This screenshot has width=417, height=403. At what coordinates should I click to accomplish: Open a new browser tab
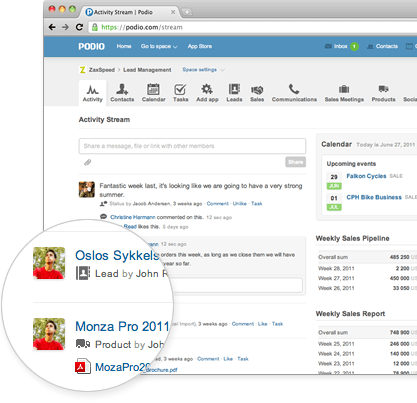pos(187,12)
